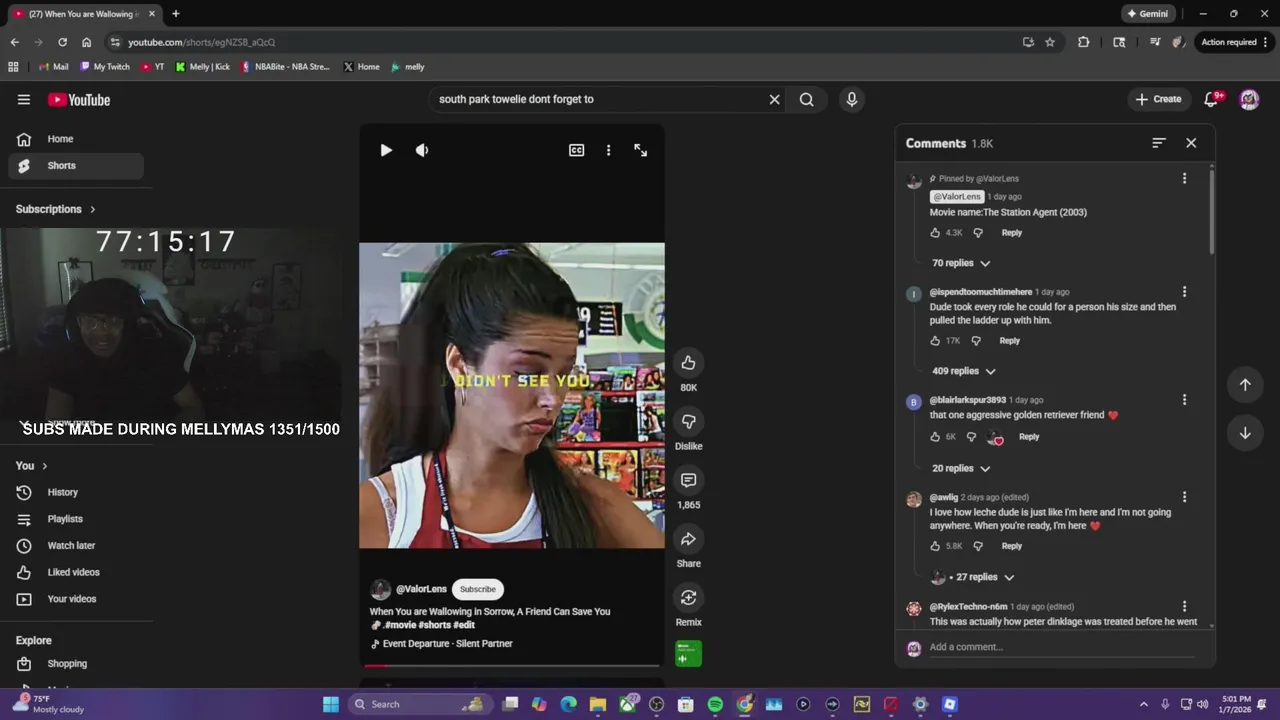Go to the previous Short with up arrow
The image size is (1280, 720).
(1245, 385)
